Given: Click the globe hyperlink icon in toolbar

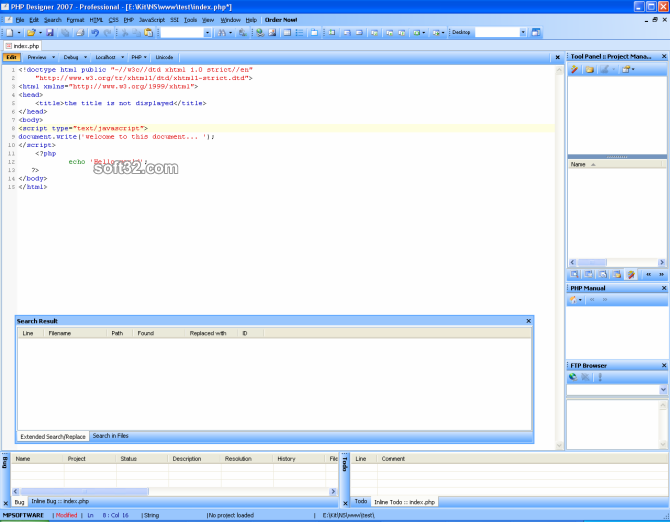Looking at the screenshot, I should [x=260, y=32].
